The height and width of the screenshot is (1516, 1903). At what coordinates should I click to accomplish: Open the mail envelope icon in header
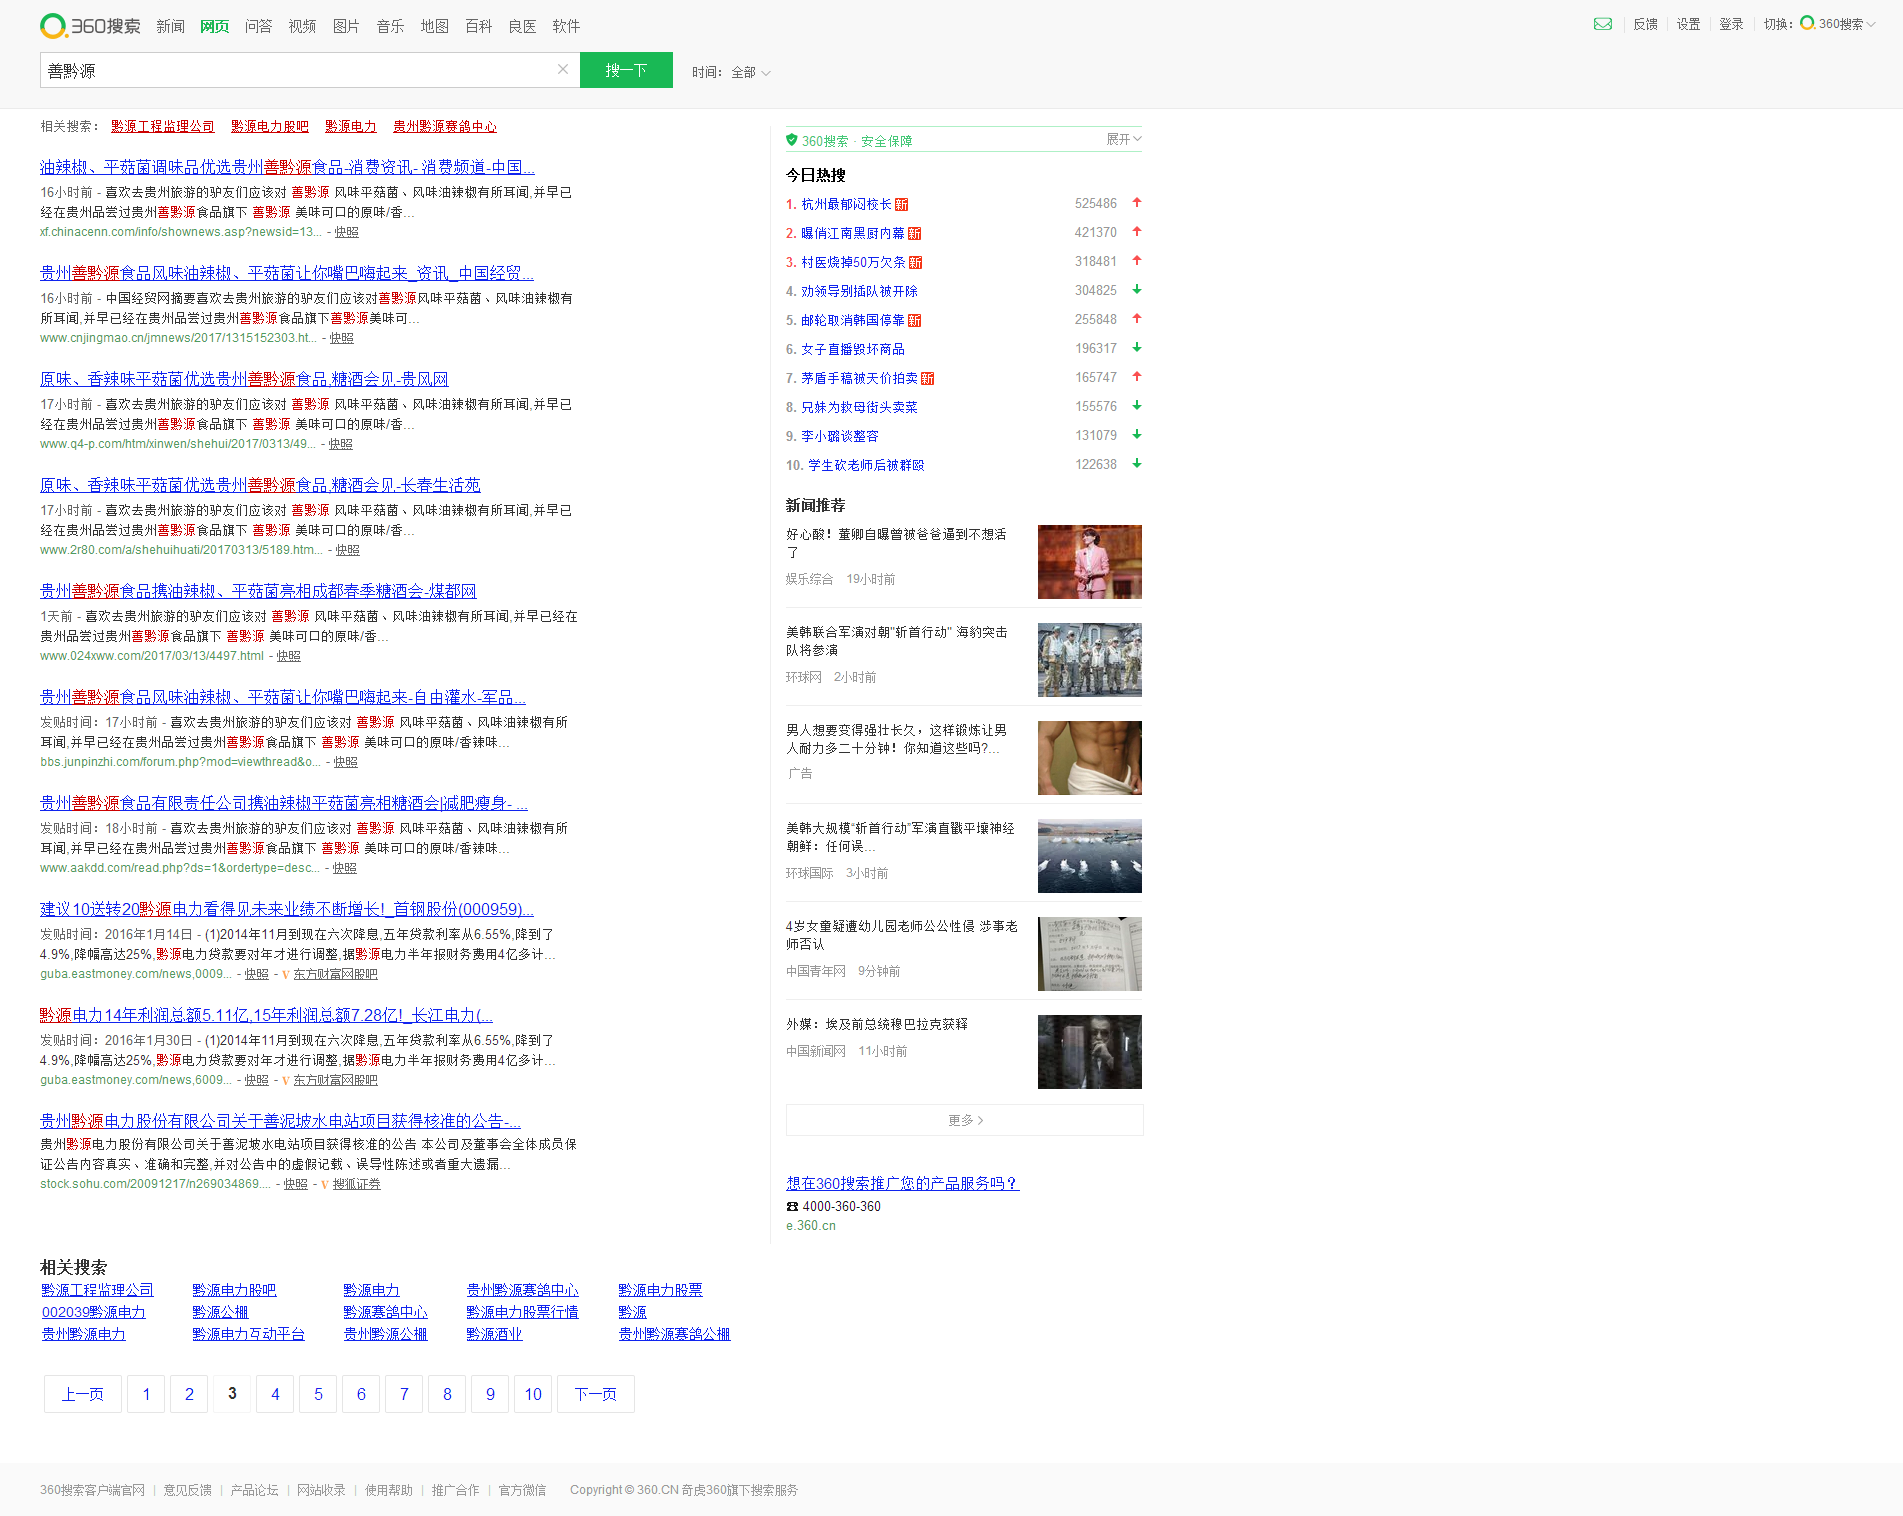(x=1603, y=24)
